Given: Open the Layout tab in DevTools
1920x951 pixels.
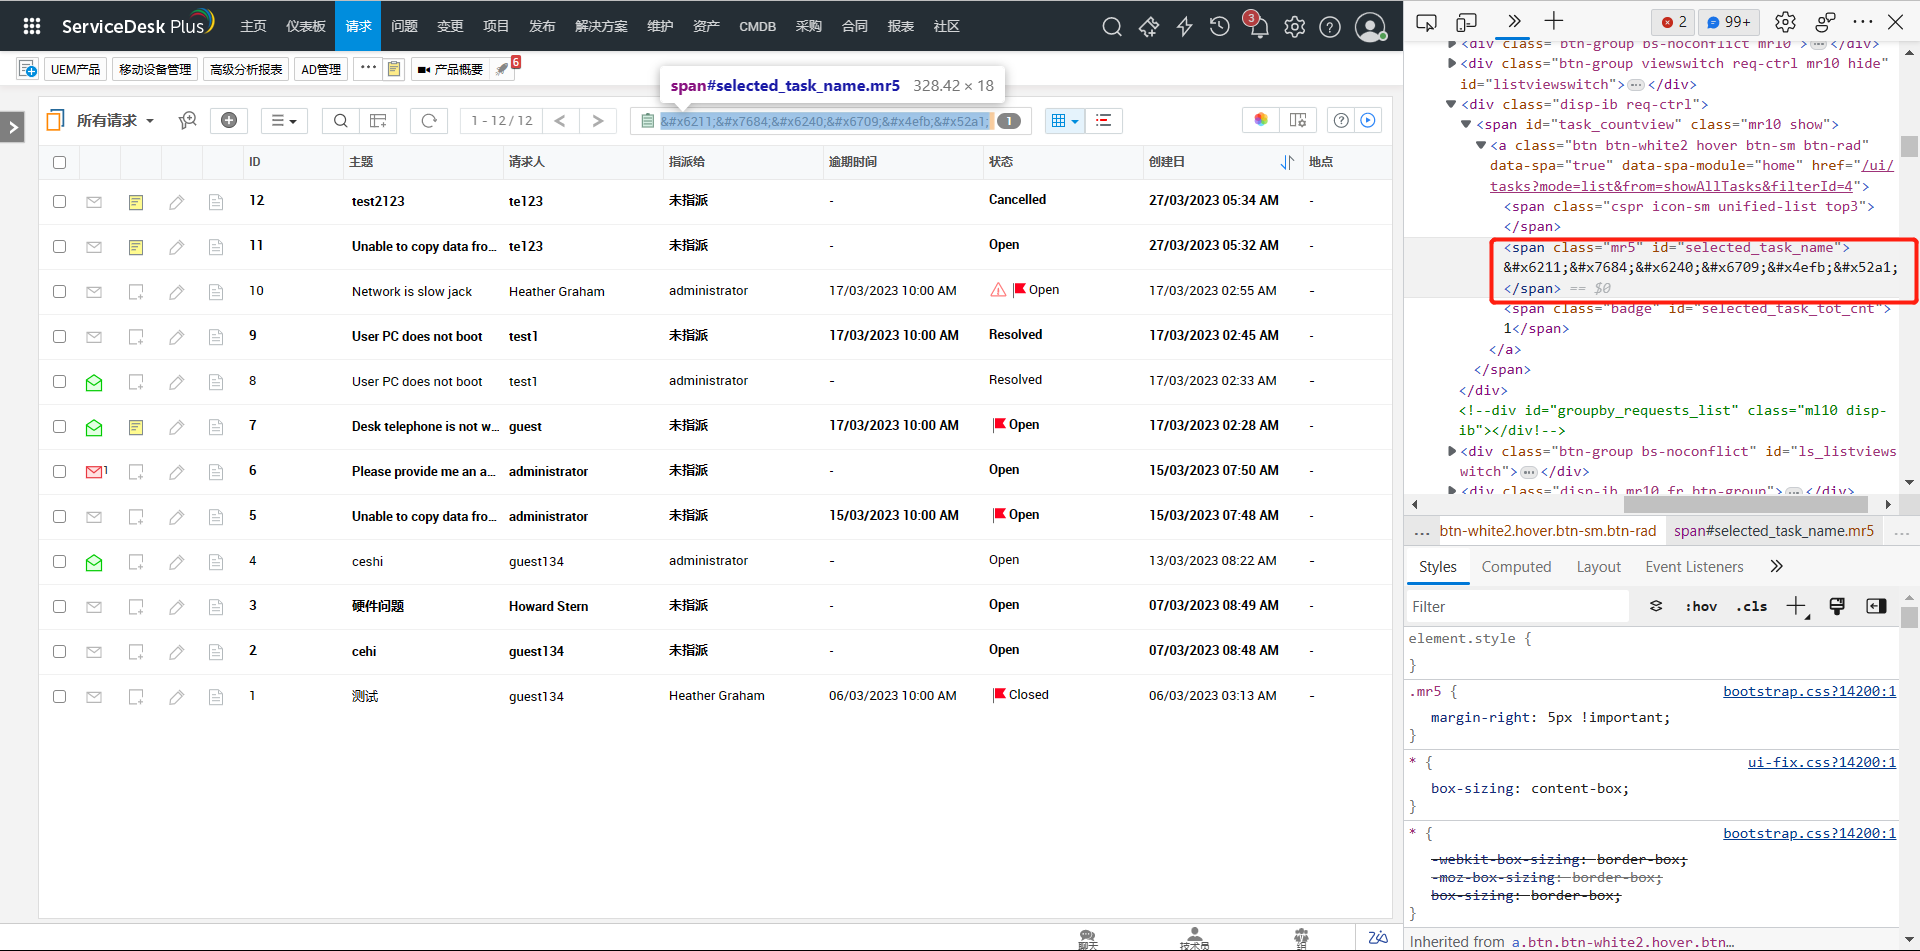Looking at the screenshot, I should (1598, 567).
